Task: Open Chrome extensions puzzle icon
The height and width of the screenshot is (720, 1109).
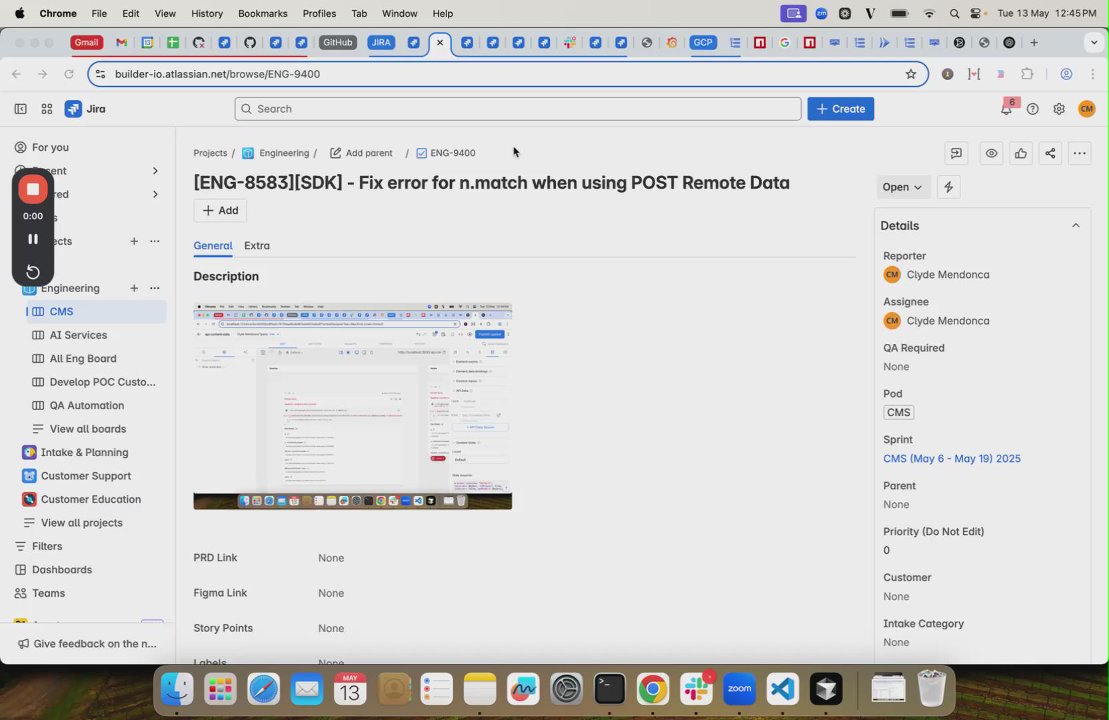Action: tap(1027, 74)
